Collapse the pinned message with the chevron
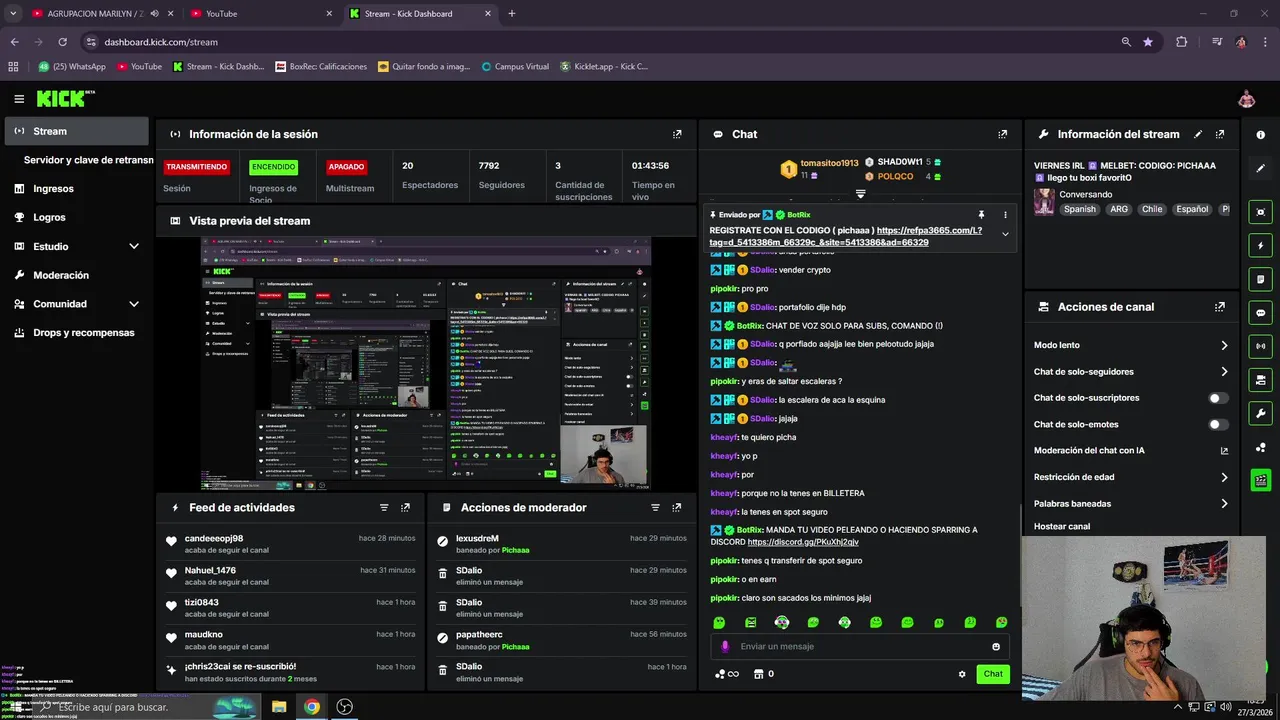Screen dimensions: 1280x720 1005,234
